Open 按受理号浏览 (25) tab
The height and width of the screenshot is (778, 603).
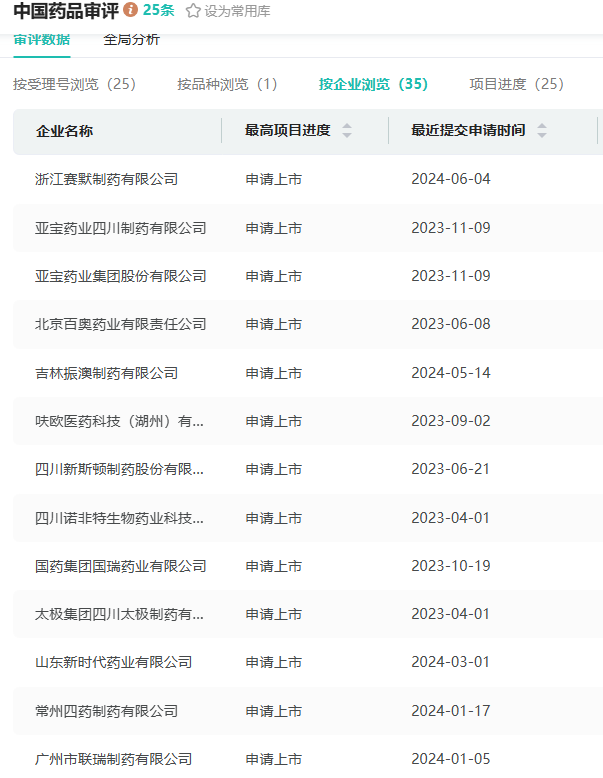pyautogui.click(x=74, y=84)
